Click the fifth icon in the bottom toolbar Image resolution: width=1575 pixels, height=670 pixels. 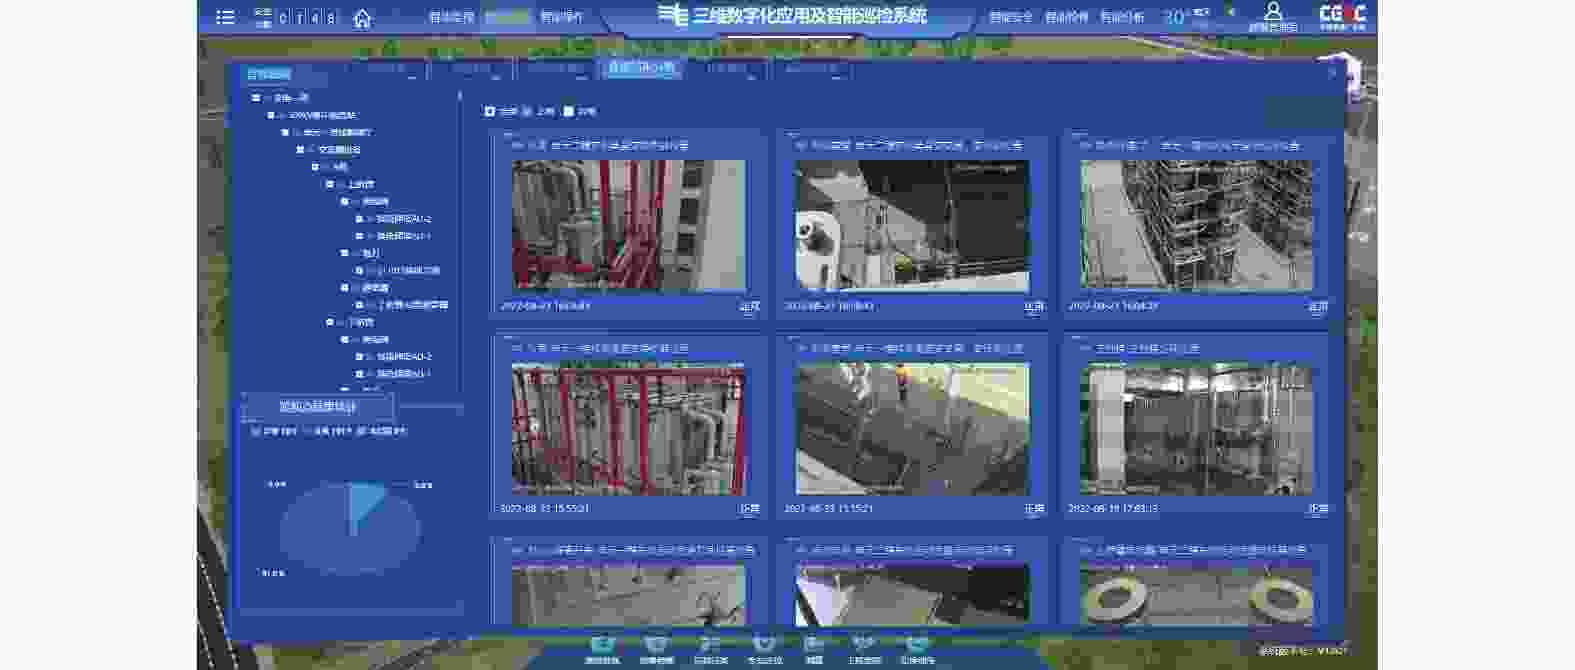814,645
